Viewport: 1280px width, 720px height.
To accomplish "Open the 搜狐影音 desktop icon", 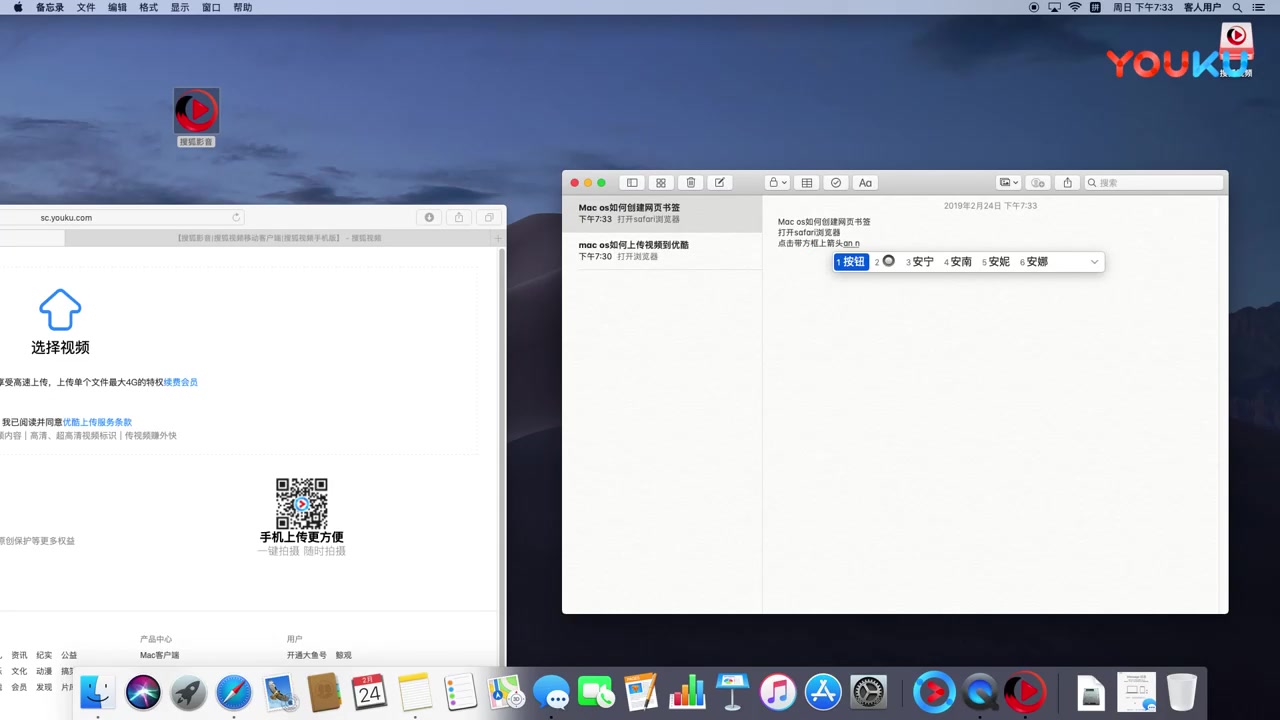I will [196, 117].
